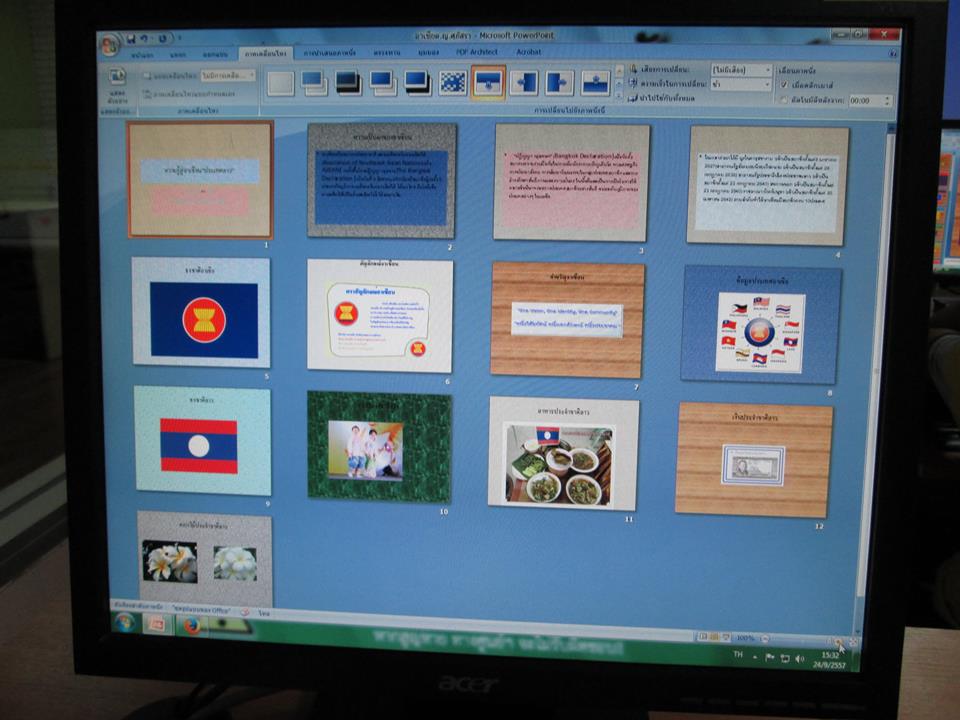Expand the transition gallery more arrow
Screen dimensions: 960x720
click(619, 98)
